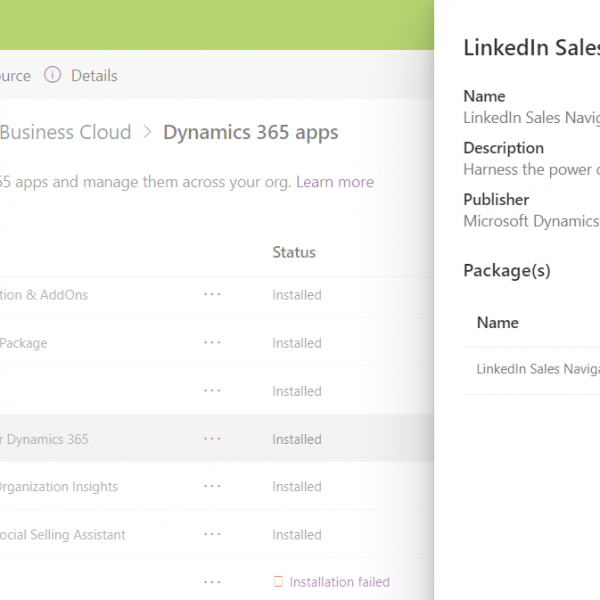Click Installed status in Organization Insights row
The height and width of the screenshot is (600, 600).
pos(297,487)
